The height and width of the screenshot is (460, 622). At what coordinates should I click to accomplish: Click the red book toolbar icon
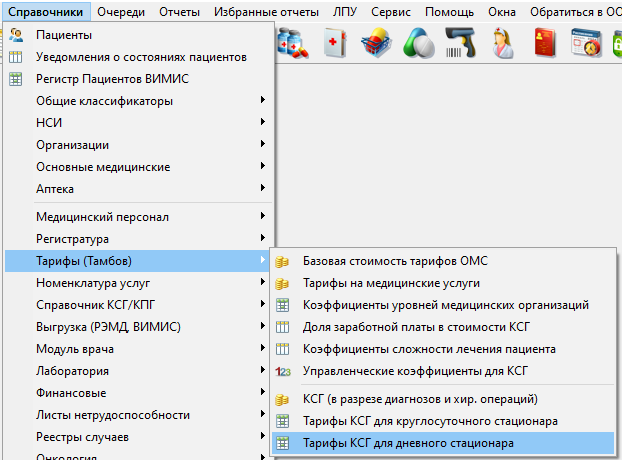tap(544, 44)
